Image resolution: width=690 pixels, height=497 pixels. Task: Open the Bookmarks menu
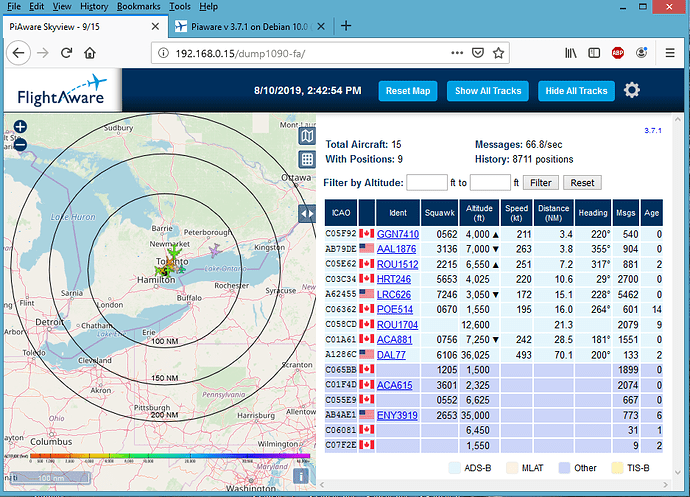pyautogui.click(x=137, y=6)
